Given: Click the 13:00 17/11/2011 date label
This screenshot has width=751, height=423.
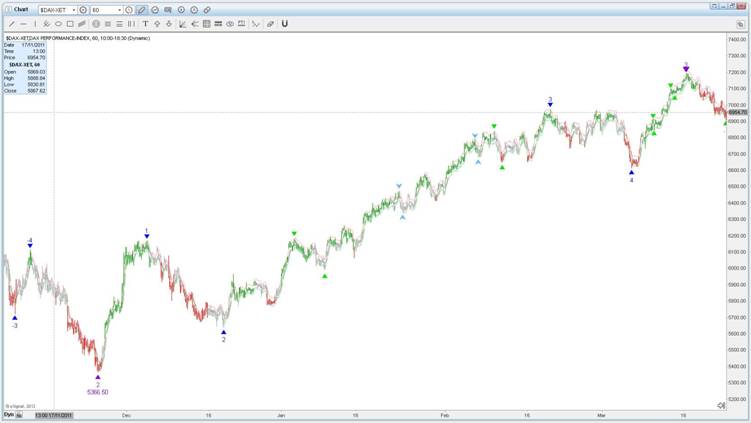Looking at the screenshot, I should [54, 414].
